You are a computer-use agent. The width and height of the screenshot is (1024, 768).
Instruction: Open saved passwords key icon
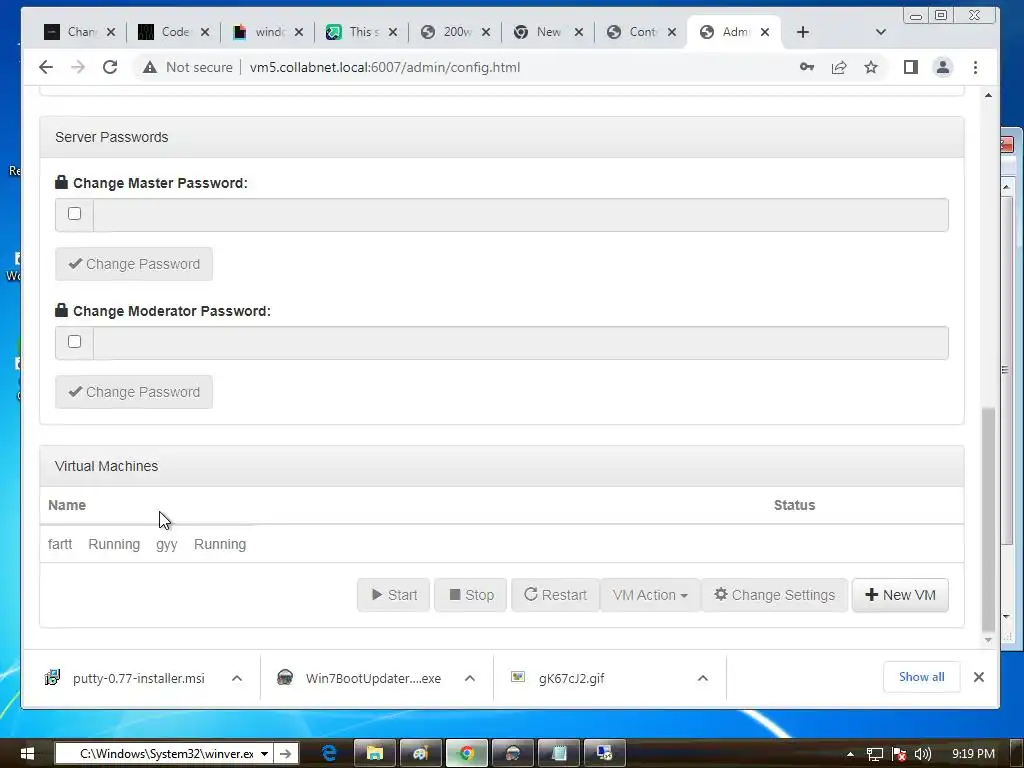pyautogui.click(x=807, y=67)
